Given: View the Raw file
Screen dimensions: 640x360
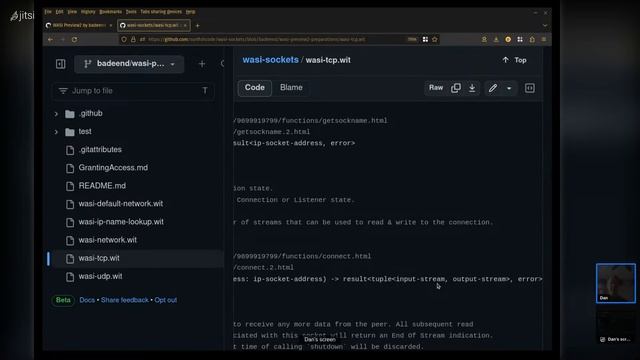Looking at the screenshot, I should (x=436, y=88).
